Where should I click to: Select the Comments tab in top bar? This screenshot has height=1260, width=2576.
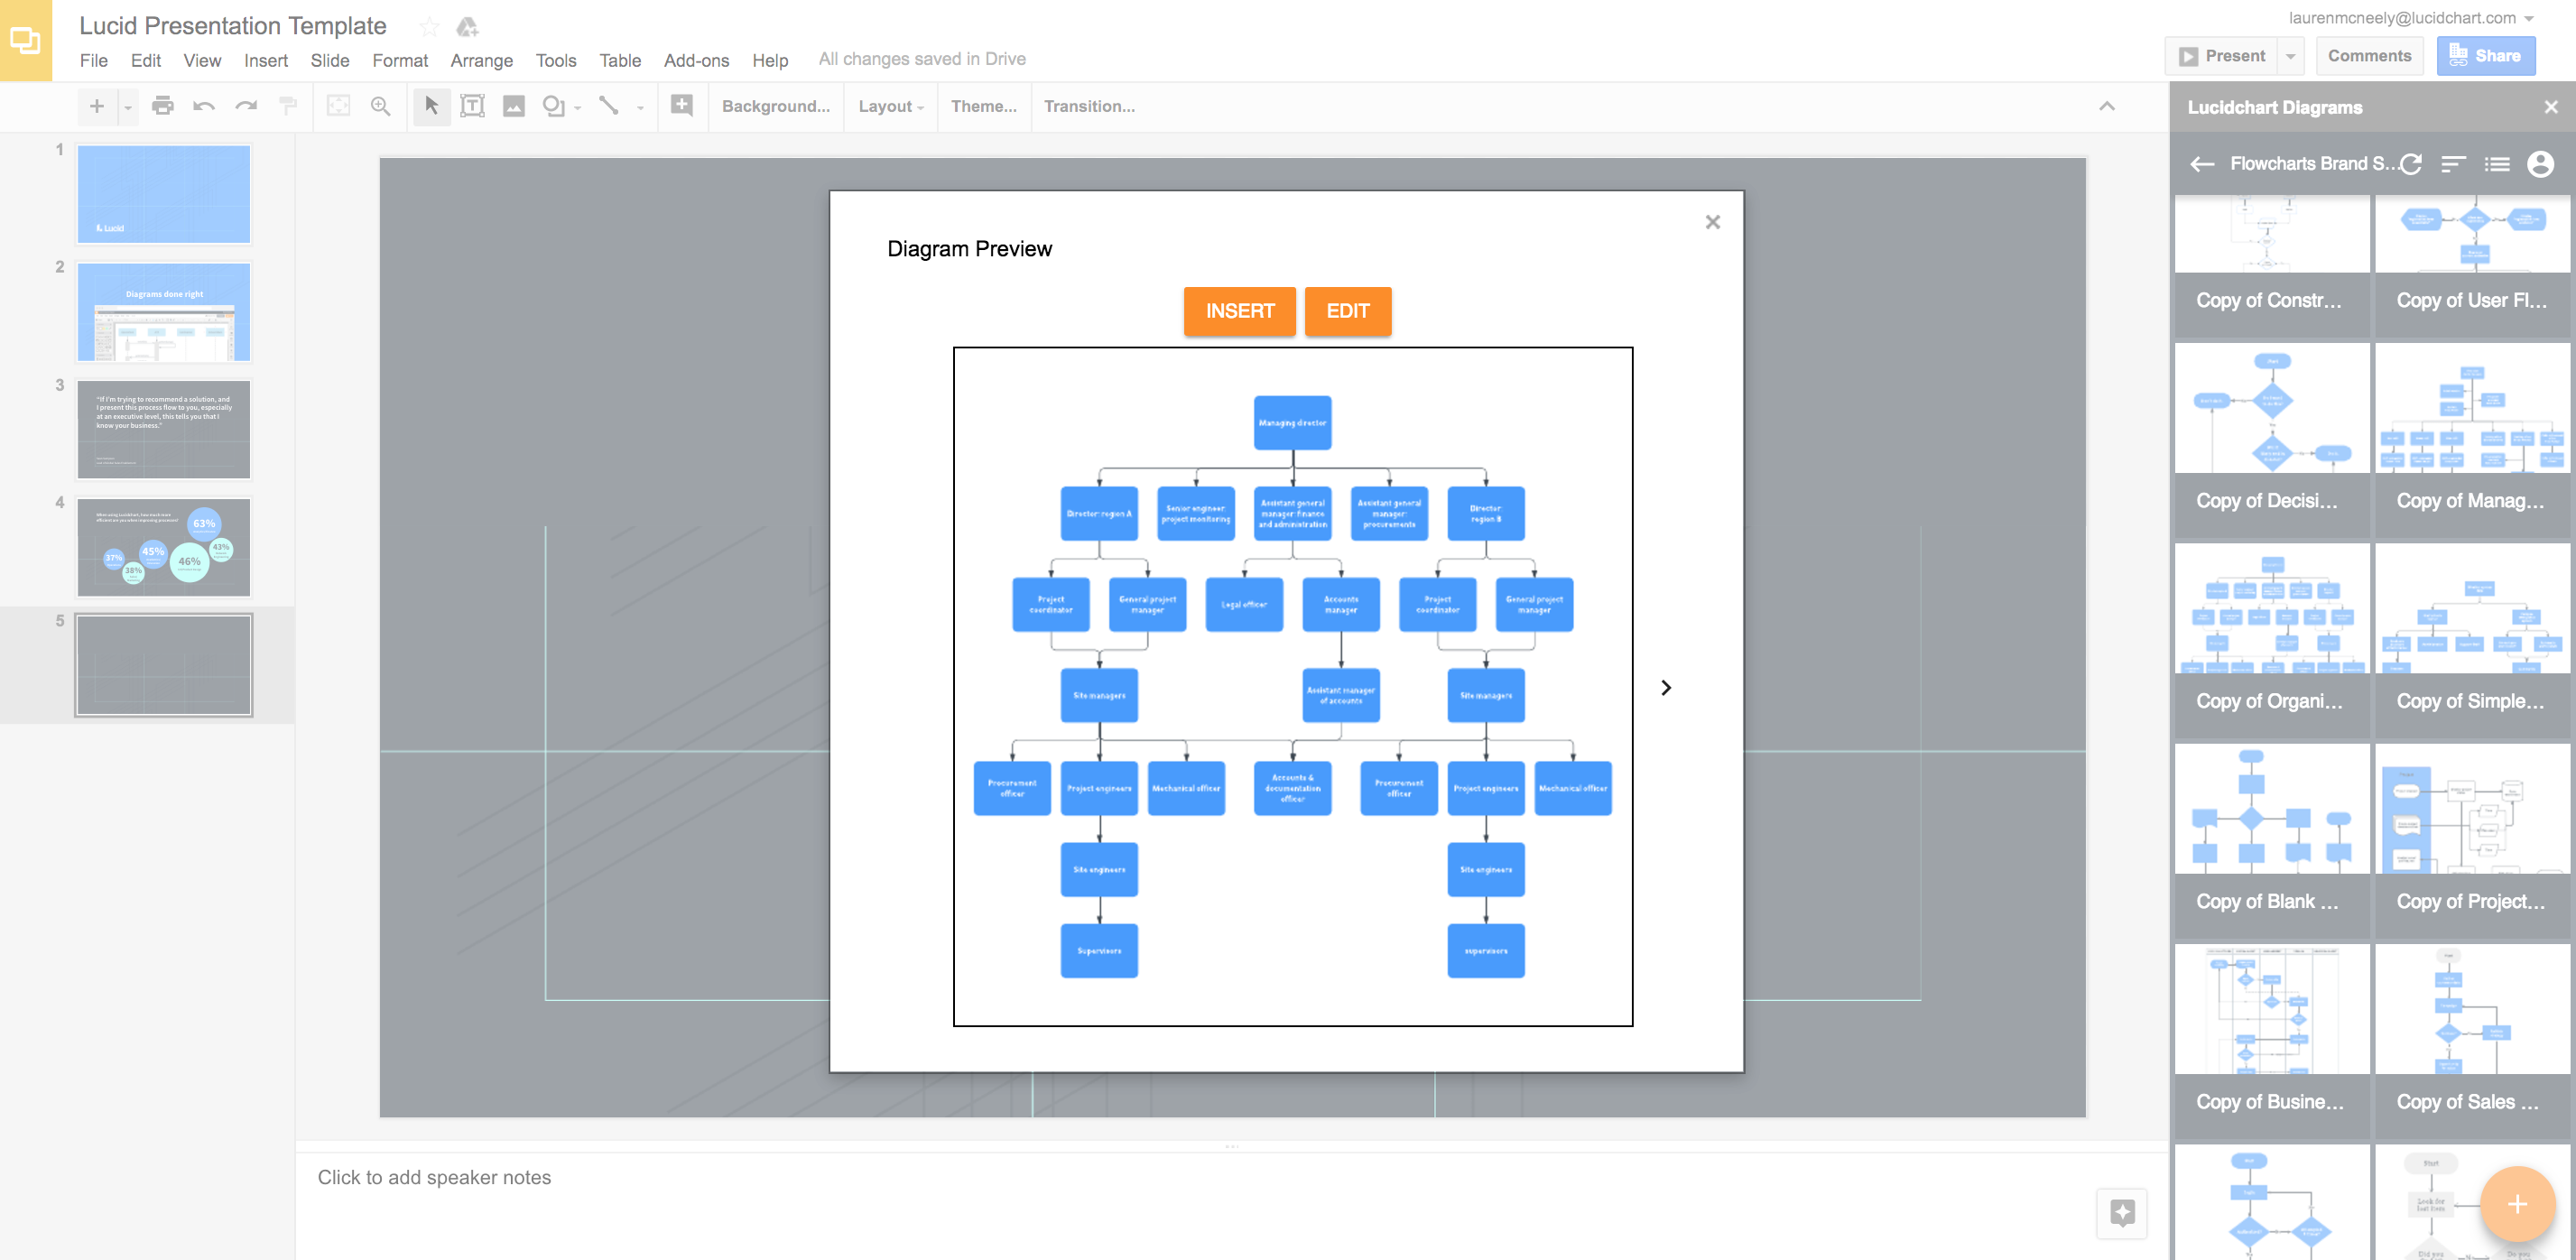point(2368,56)
